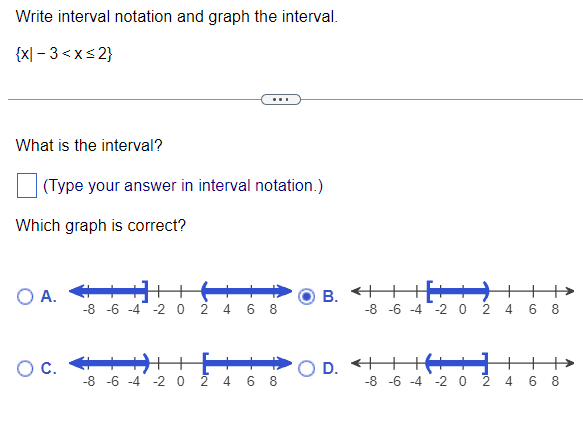Image resolution: width=583 pixels, height=421 pixels.
Task: Click the letter label B.
Action: (330, 296)
